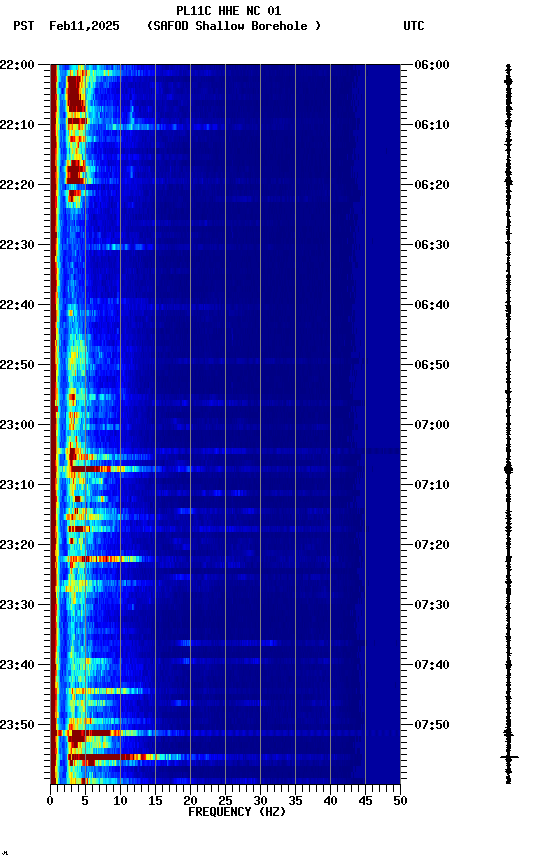Click the 23:40 PST time label
This screenshot has height=864, width=552.
click(x=17, y=665)
